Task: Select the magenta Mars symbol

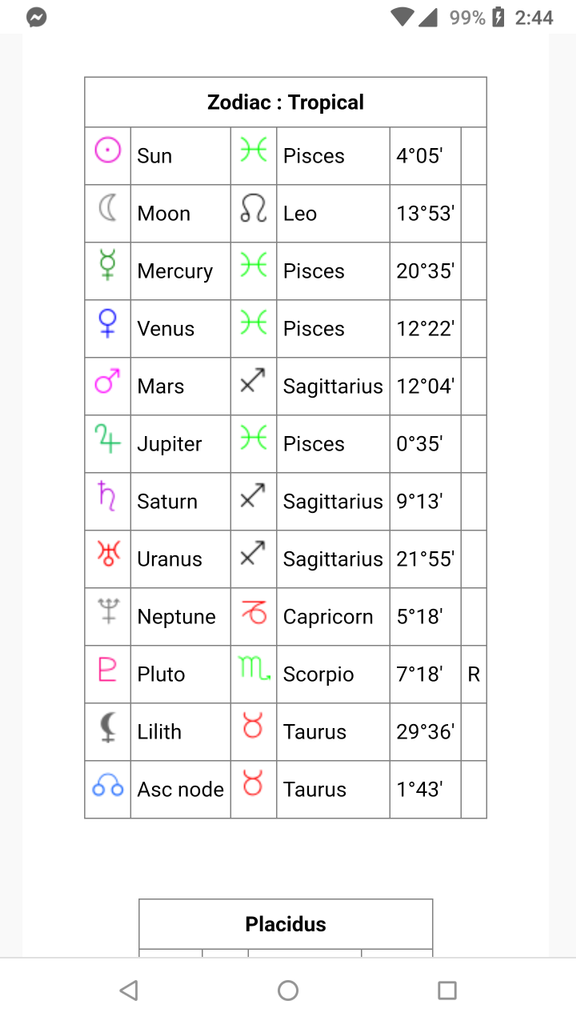Action: [x=108, y=381]
